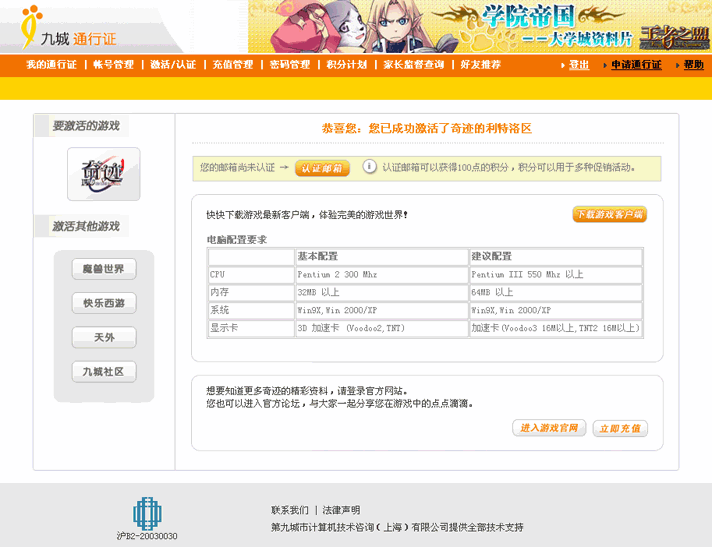Click the 您的邮箱尚未认证 notice text
The image size is (712, 547).
[237, 168]
